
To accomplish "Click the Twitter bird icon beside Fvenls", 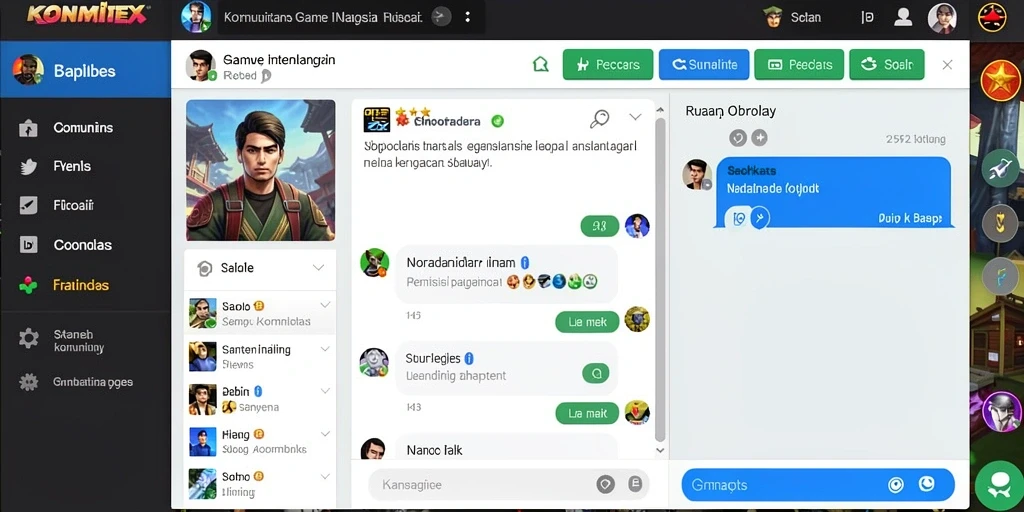I will pos(29,167).
